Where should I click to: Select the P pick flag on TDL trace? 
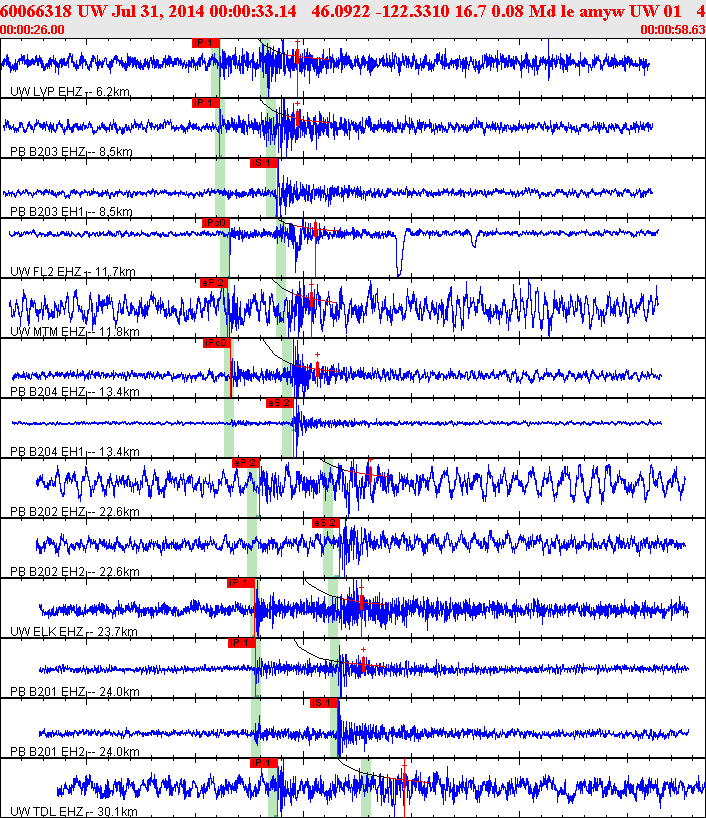pos(263,763)
